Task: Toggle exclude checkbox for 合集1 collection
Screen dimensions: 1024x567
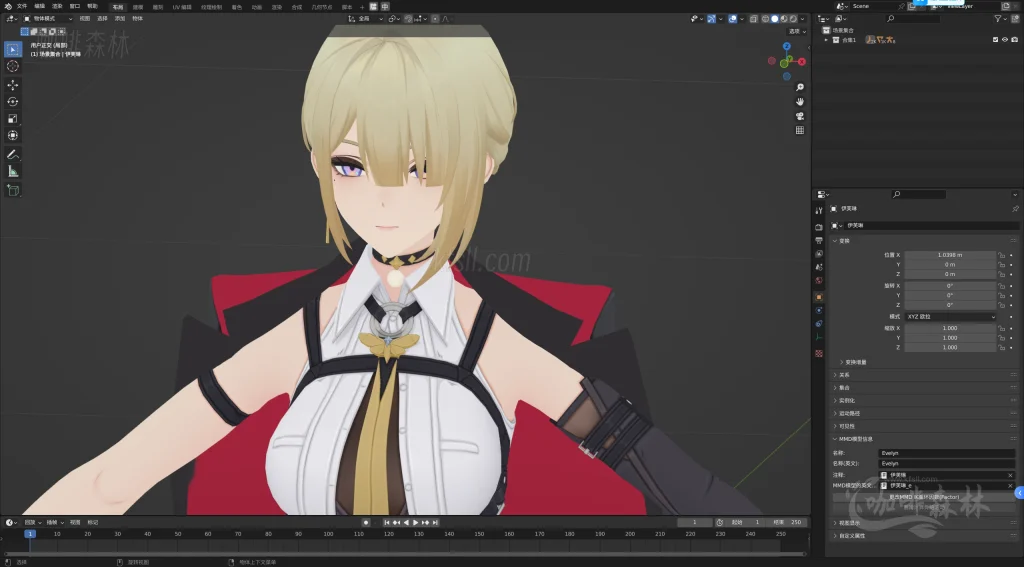Action: (x=995, y=40)
